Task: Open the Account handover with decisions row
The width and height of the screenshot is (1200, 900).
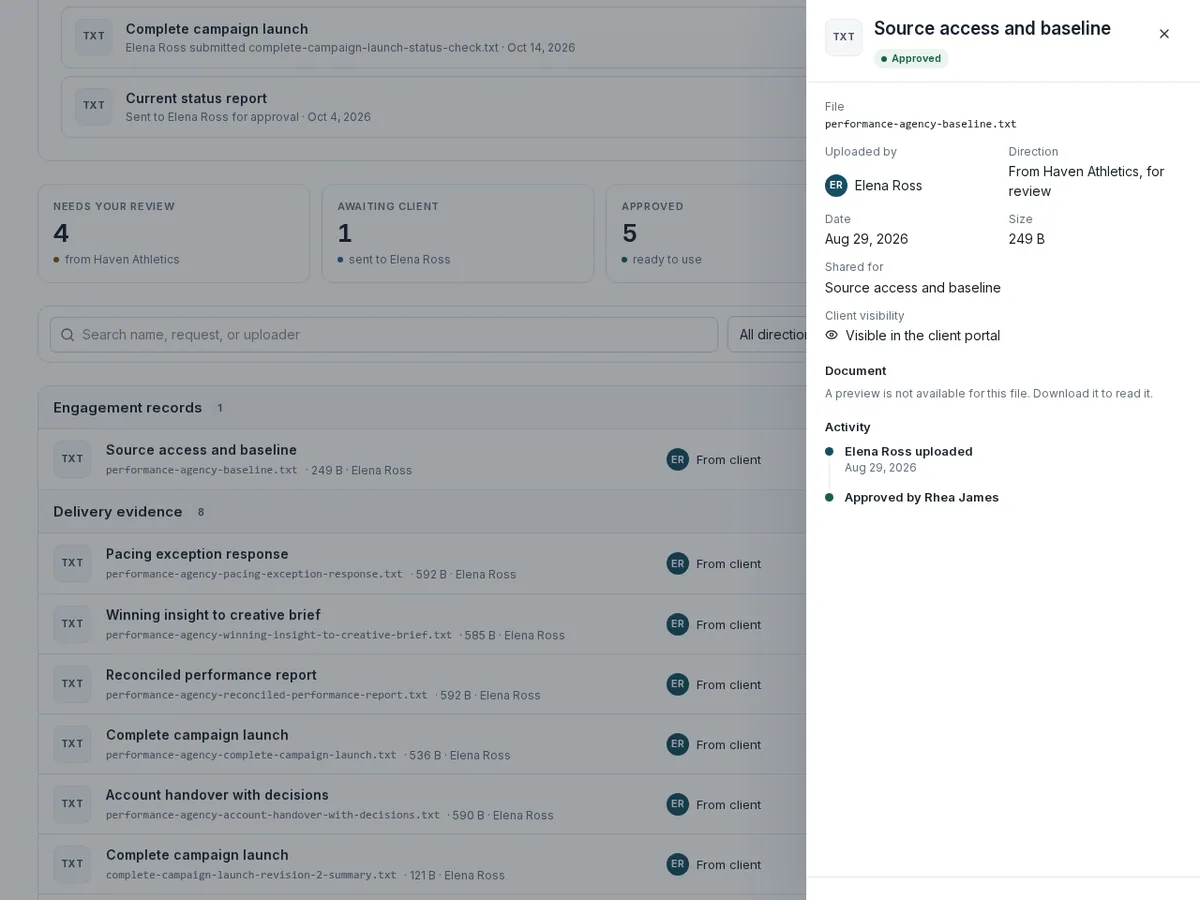Action: (422, 805)
